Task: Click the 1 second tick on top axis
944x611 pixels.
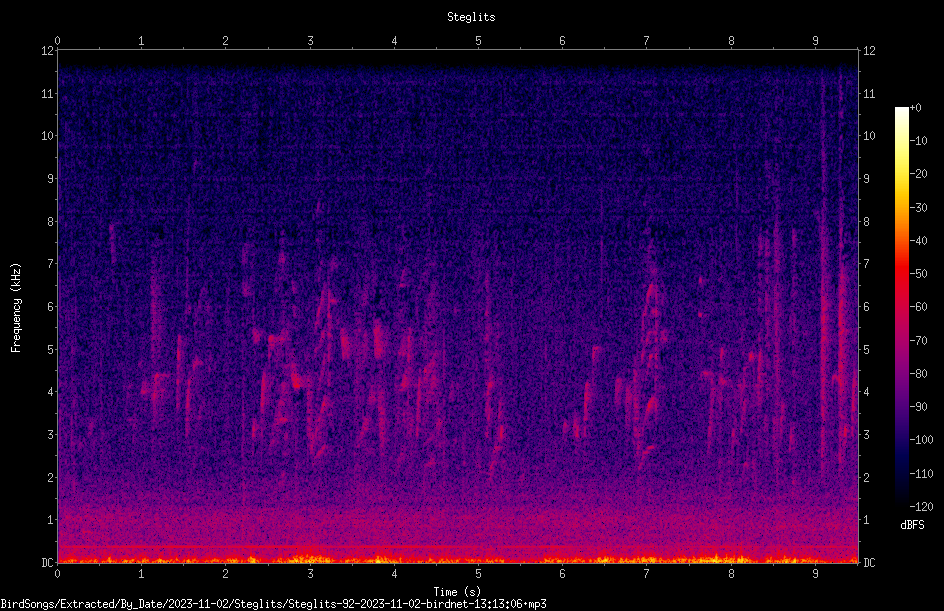Action: click(x=141, y=40)
